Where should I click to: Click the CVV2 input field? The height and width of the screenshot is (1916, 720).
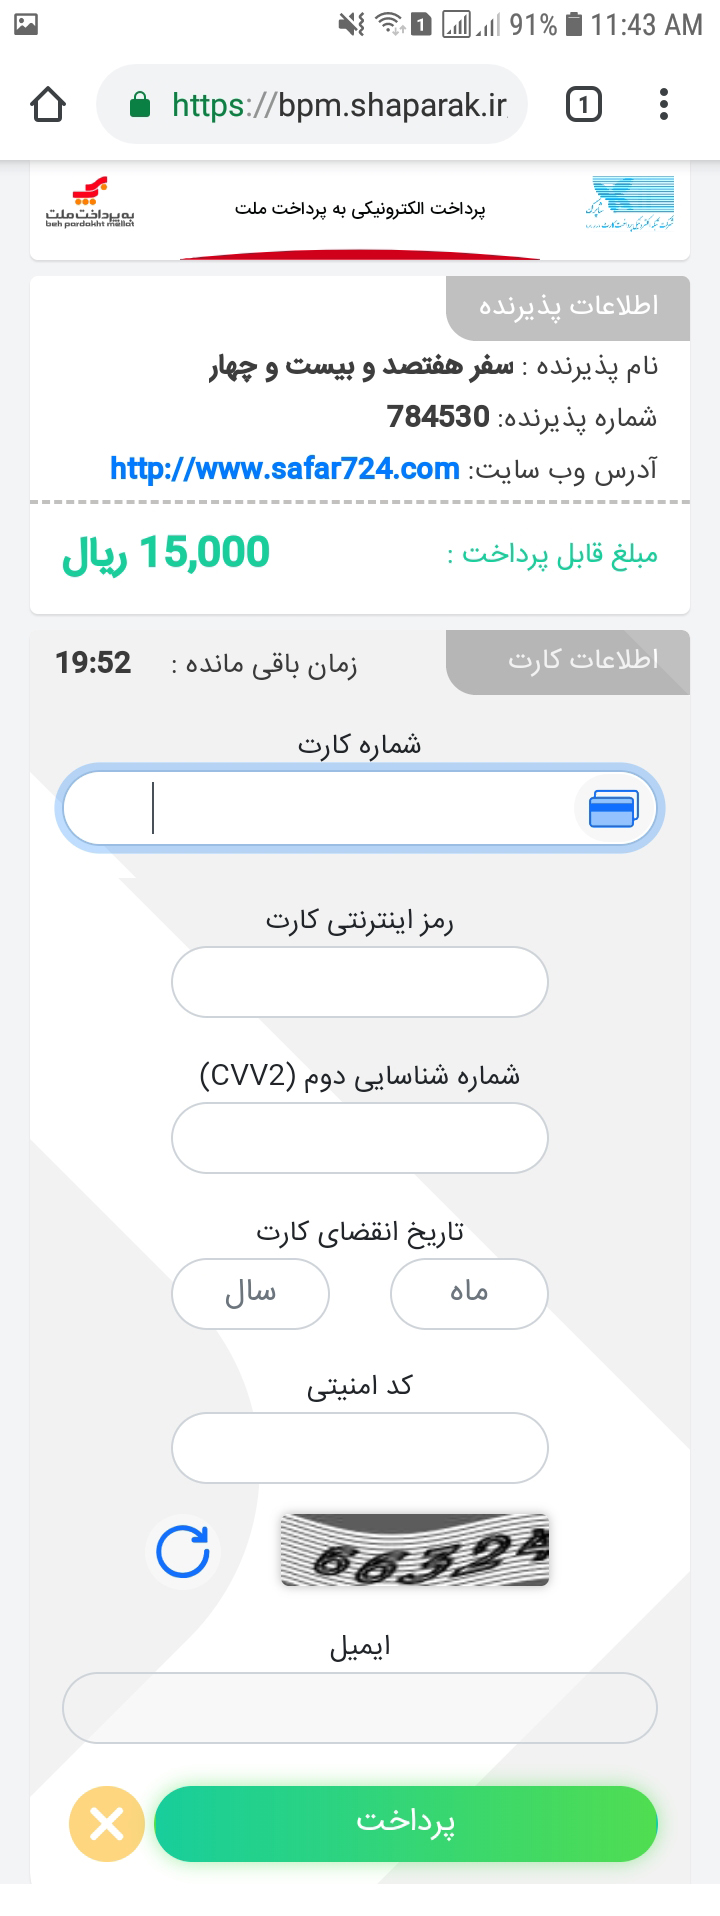pos(360,1138)
